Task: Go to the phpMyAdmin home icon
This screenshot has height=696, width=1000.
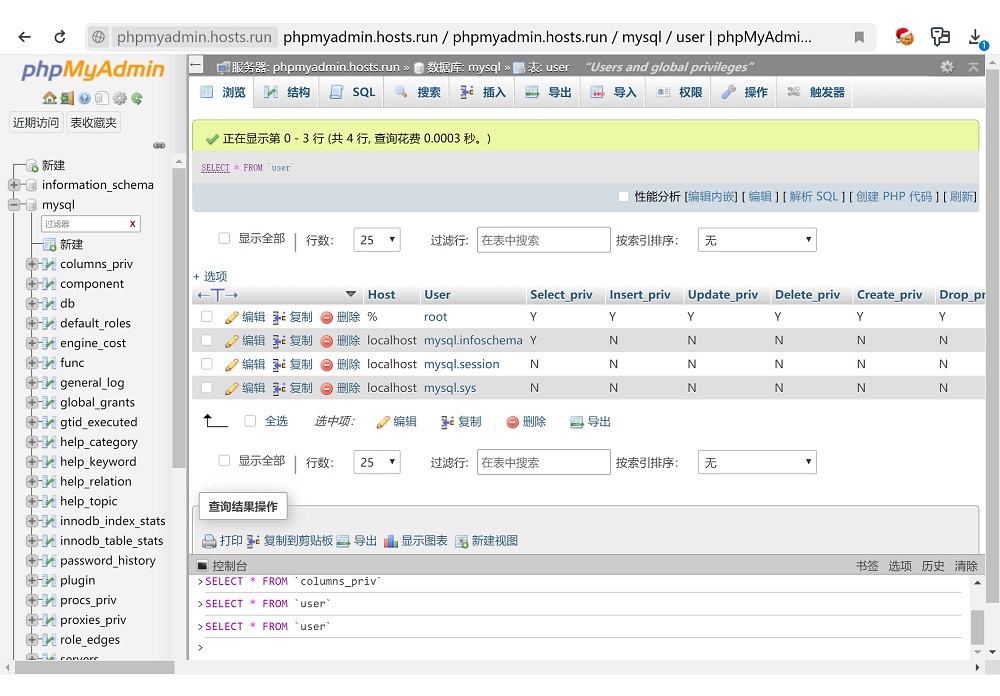Action: coord(49,98)
